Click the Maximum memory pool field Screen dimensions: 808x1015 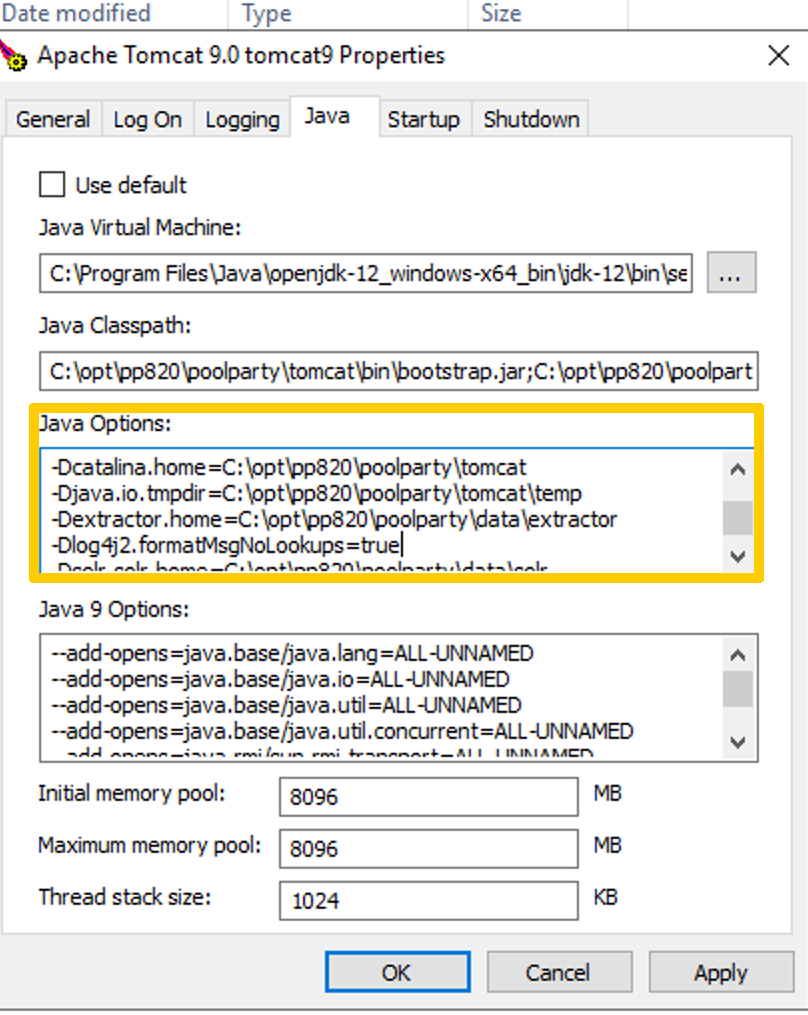[x=429, y=849]
